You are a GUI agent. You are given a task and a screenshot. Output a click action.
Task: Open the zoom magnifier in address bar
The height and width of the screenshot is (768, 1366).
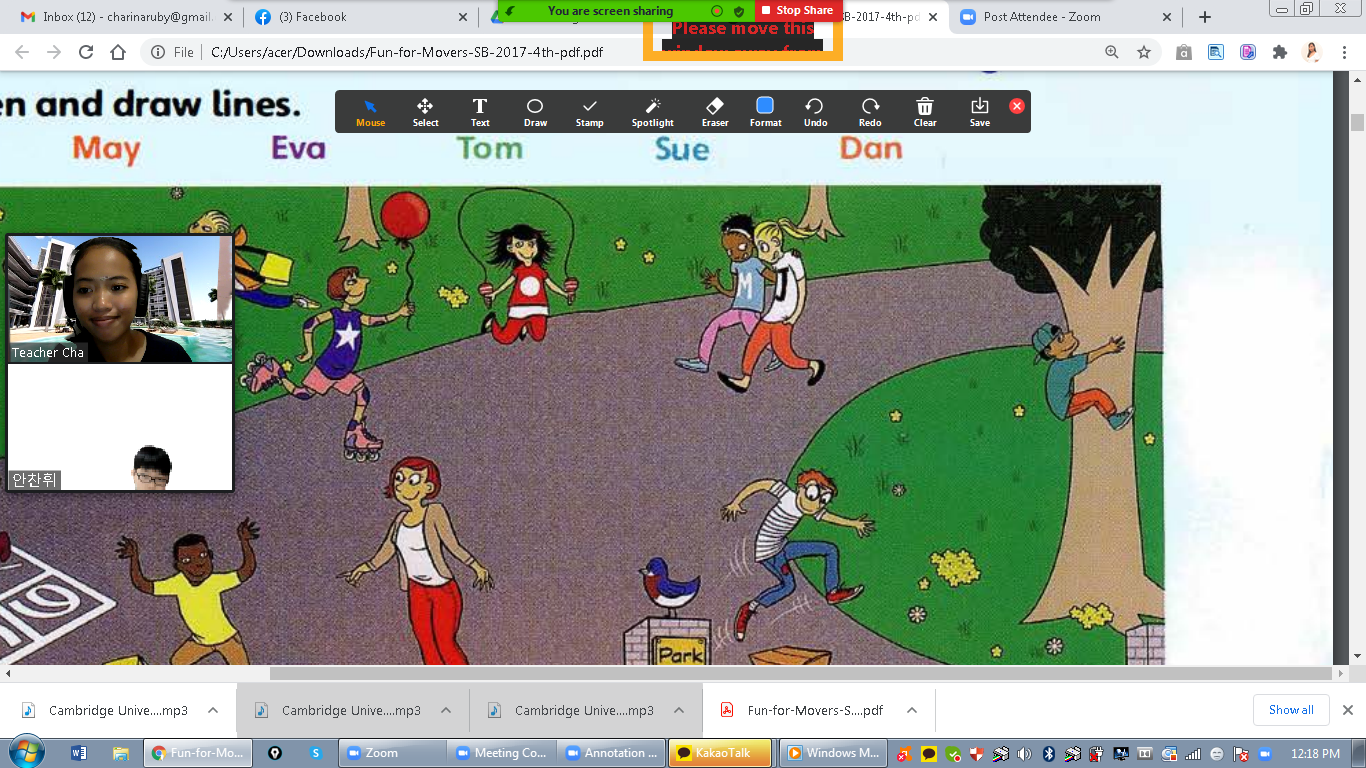pyautogui.click(x=1112, y=52)
